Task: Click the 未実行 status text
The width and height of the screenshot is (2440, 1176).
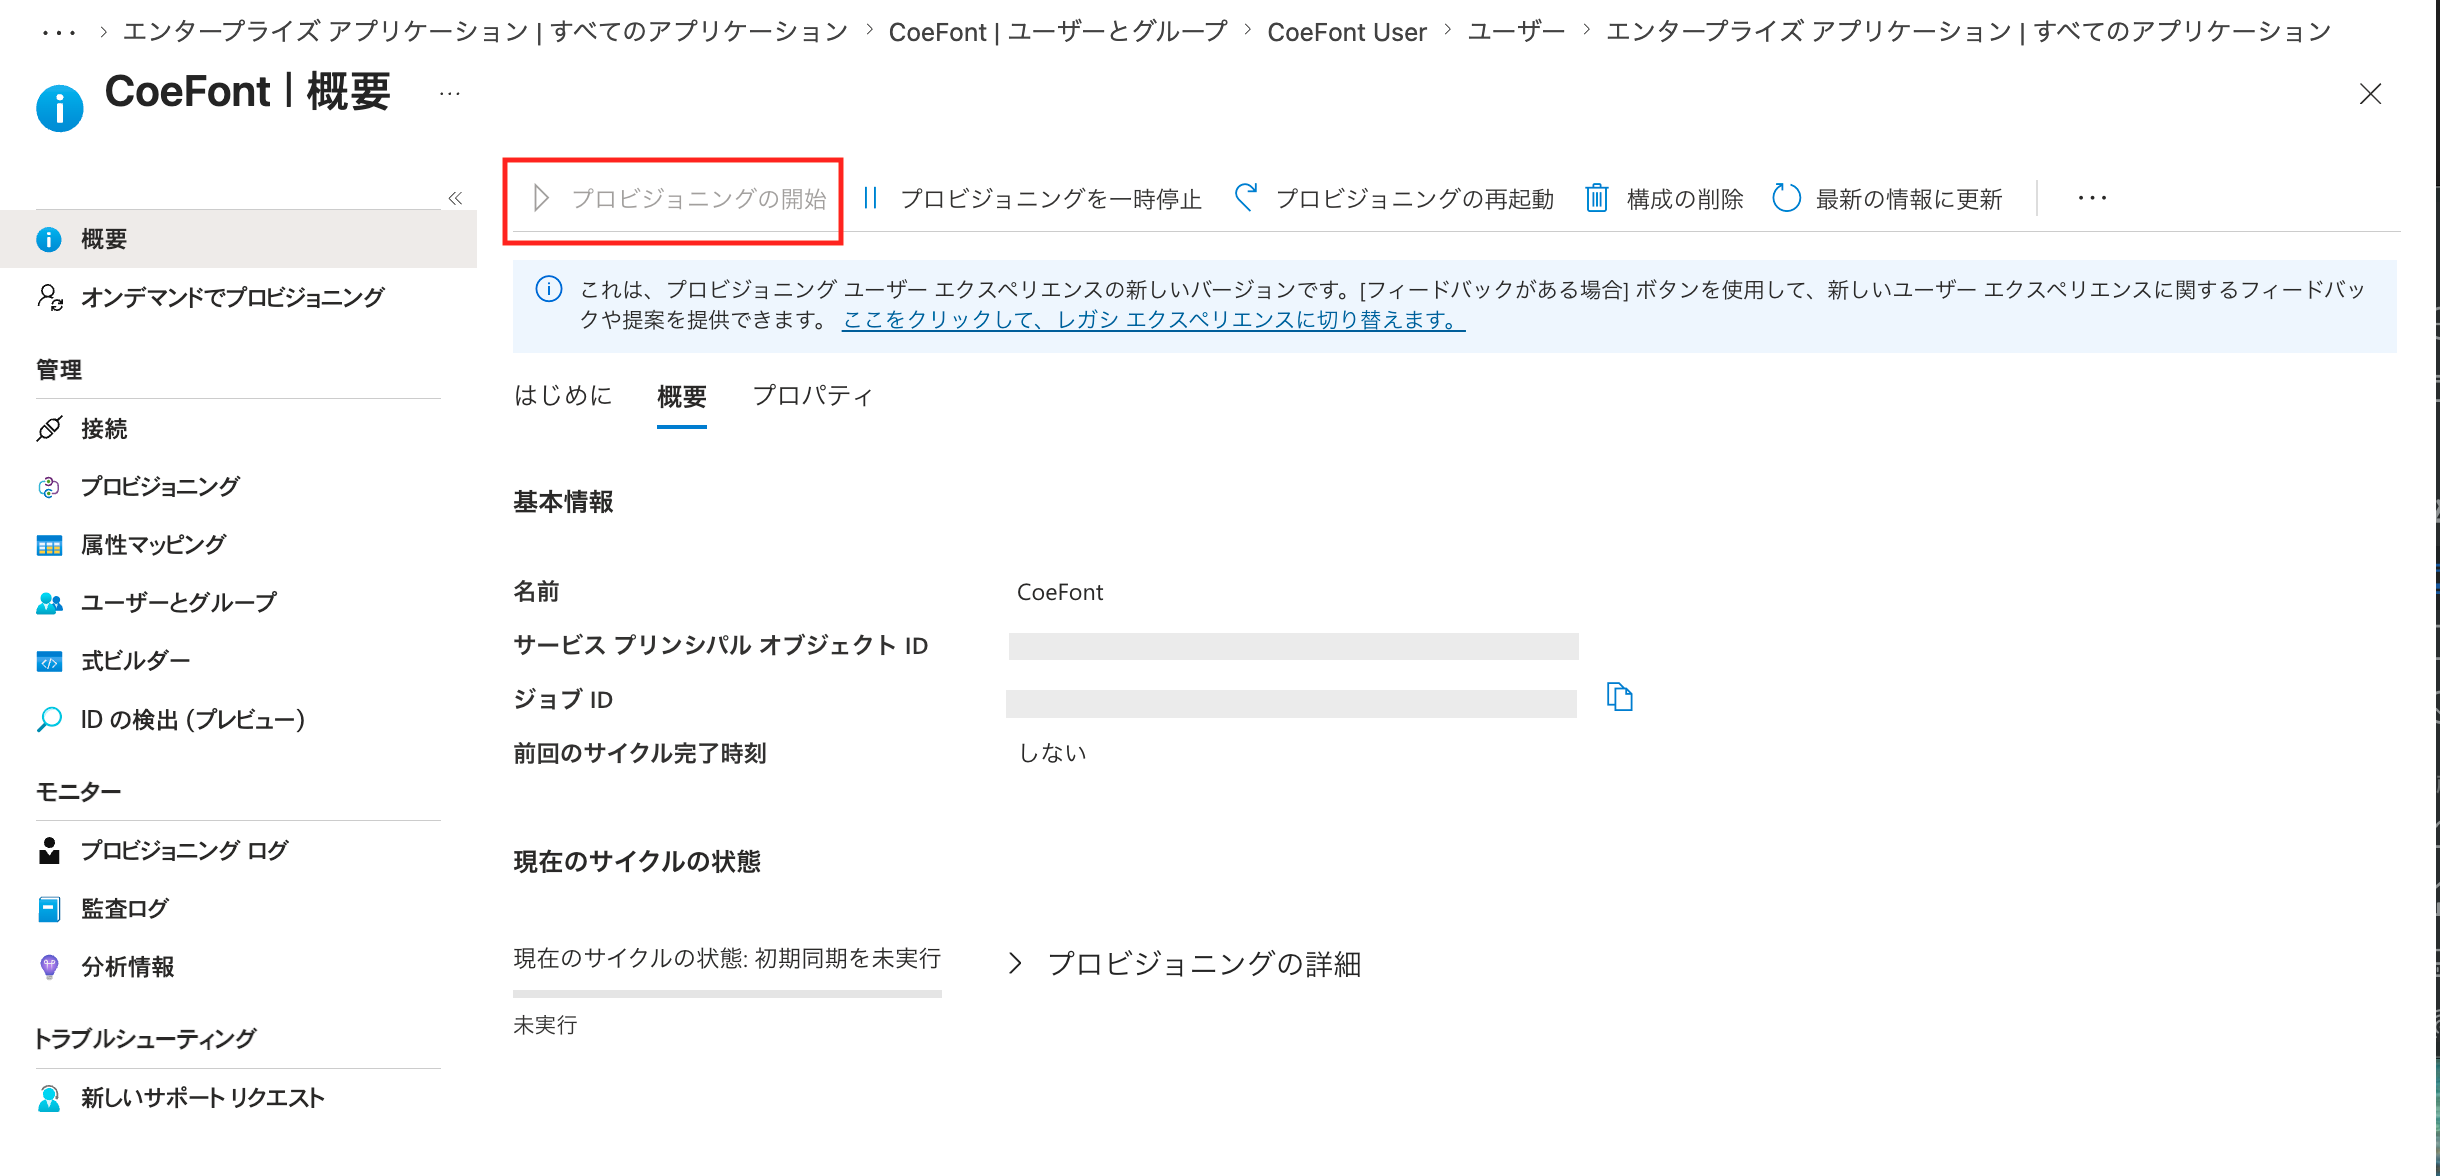Action: click(545, 1025)
